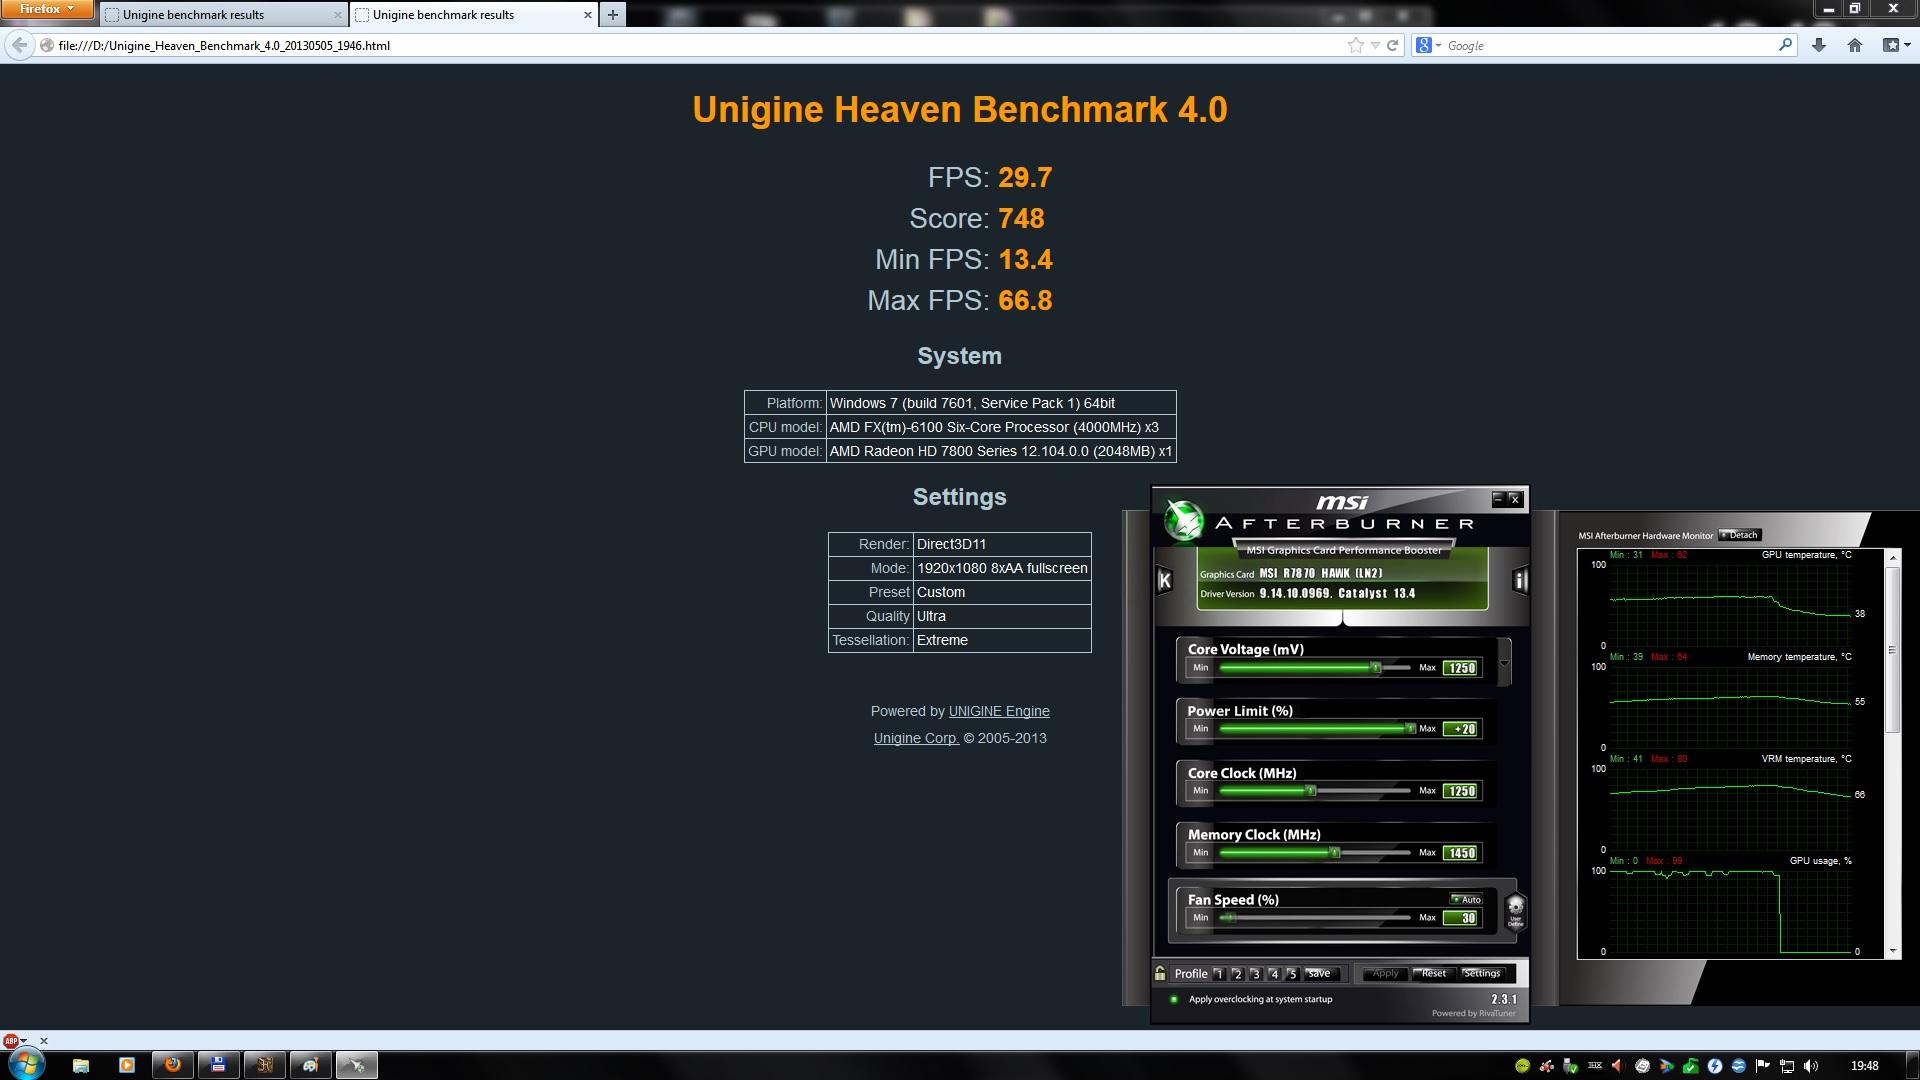
Task: Switch to the floppy disk app in taskbar
Action: (x=218, y=1065)
